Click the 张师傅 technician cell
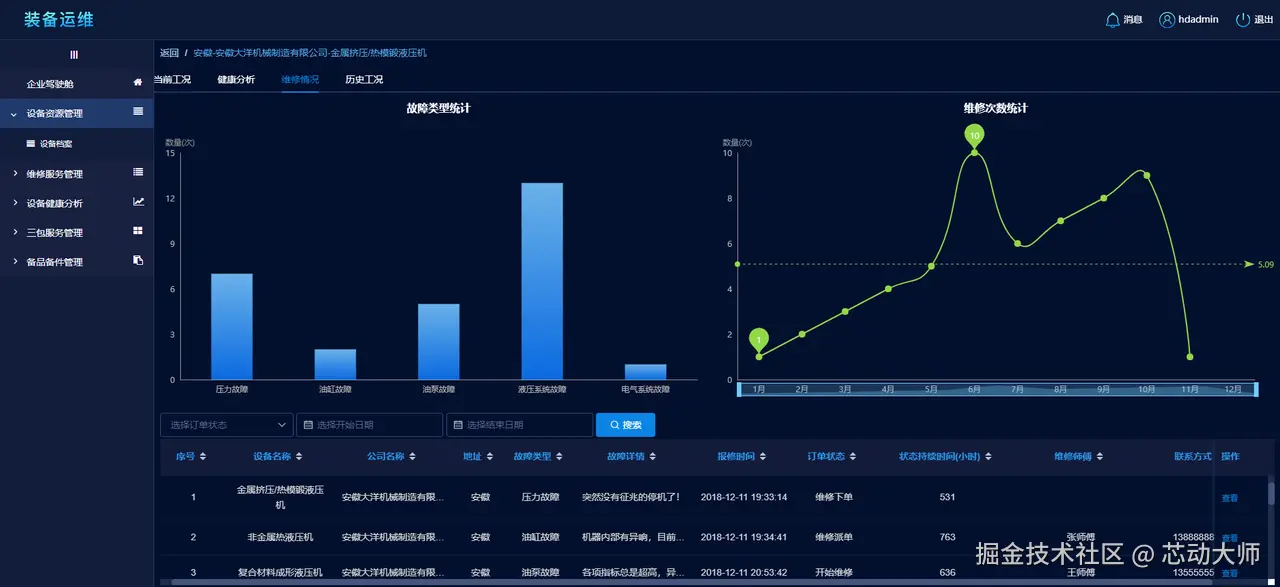1280x587 pixels. [1080, 537]
